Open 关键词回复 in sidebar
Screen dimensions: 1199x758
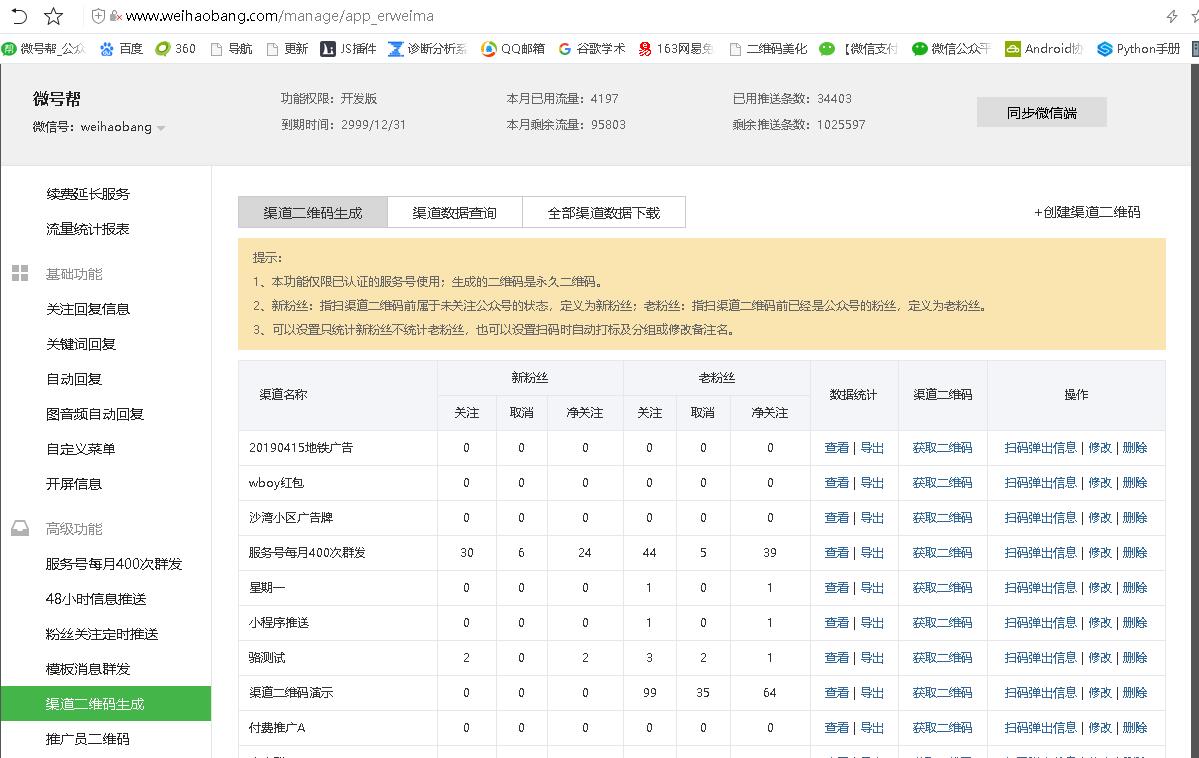click(81, 344)
